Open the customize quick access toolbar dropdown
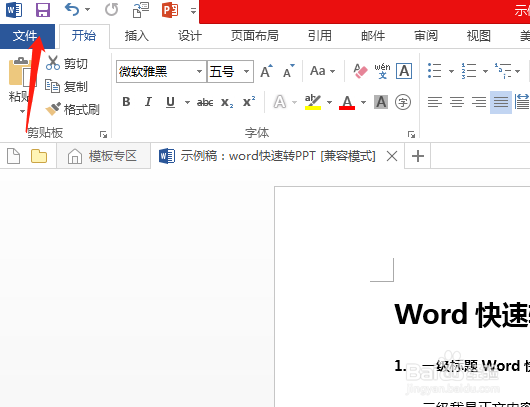The width and height of the screenshot is (530, 407). tap(193, 11)
